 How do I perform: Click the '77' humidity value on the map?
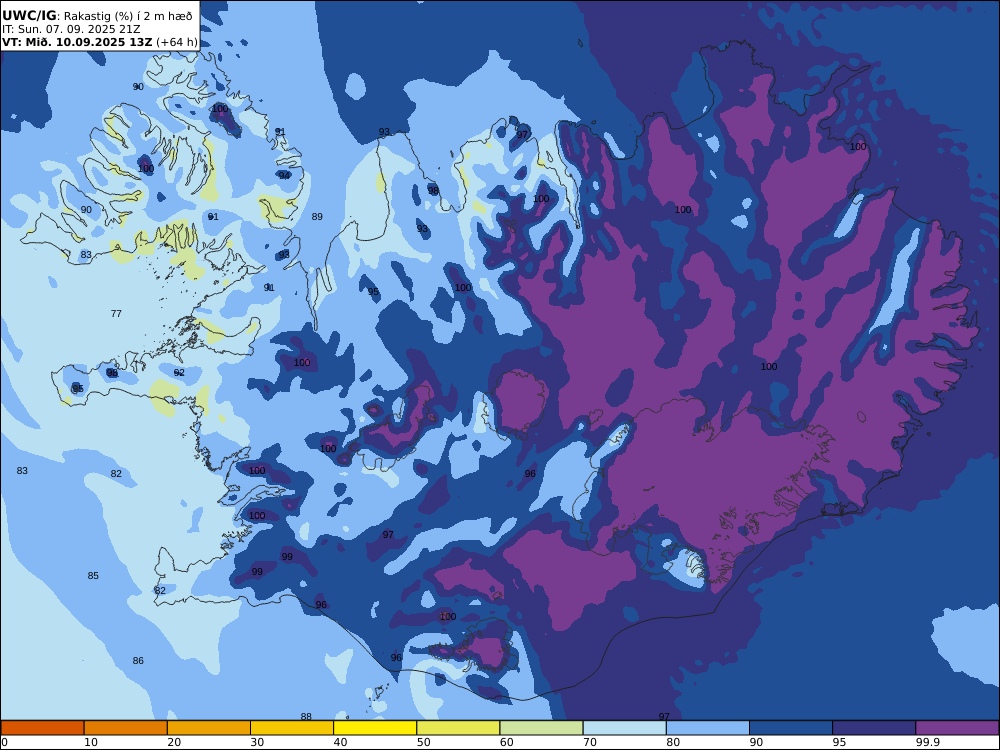point(116,314)
